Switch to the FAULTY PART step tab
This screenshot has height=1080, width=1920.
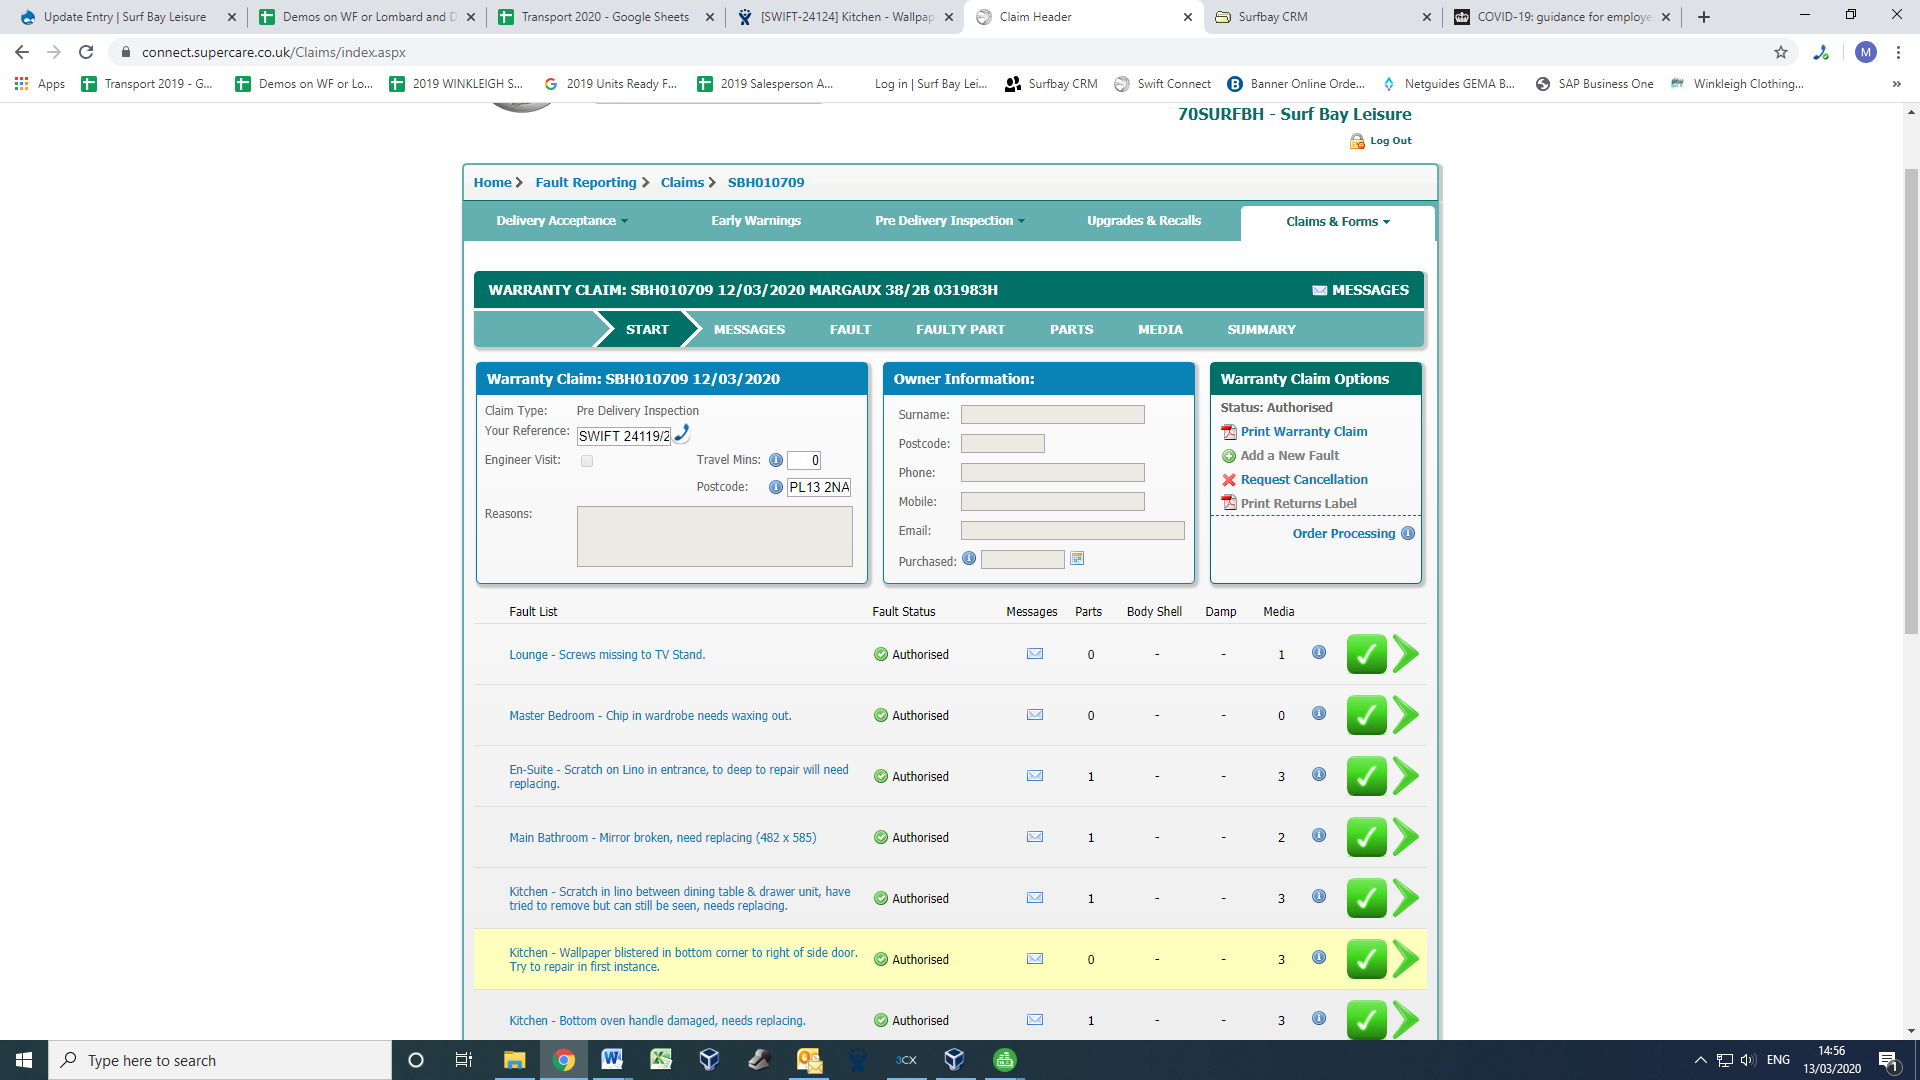coord(960,329)
